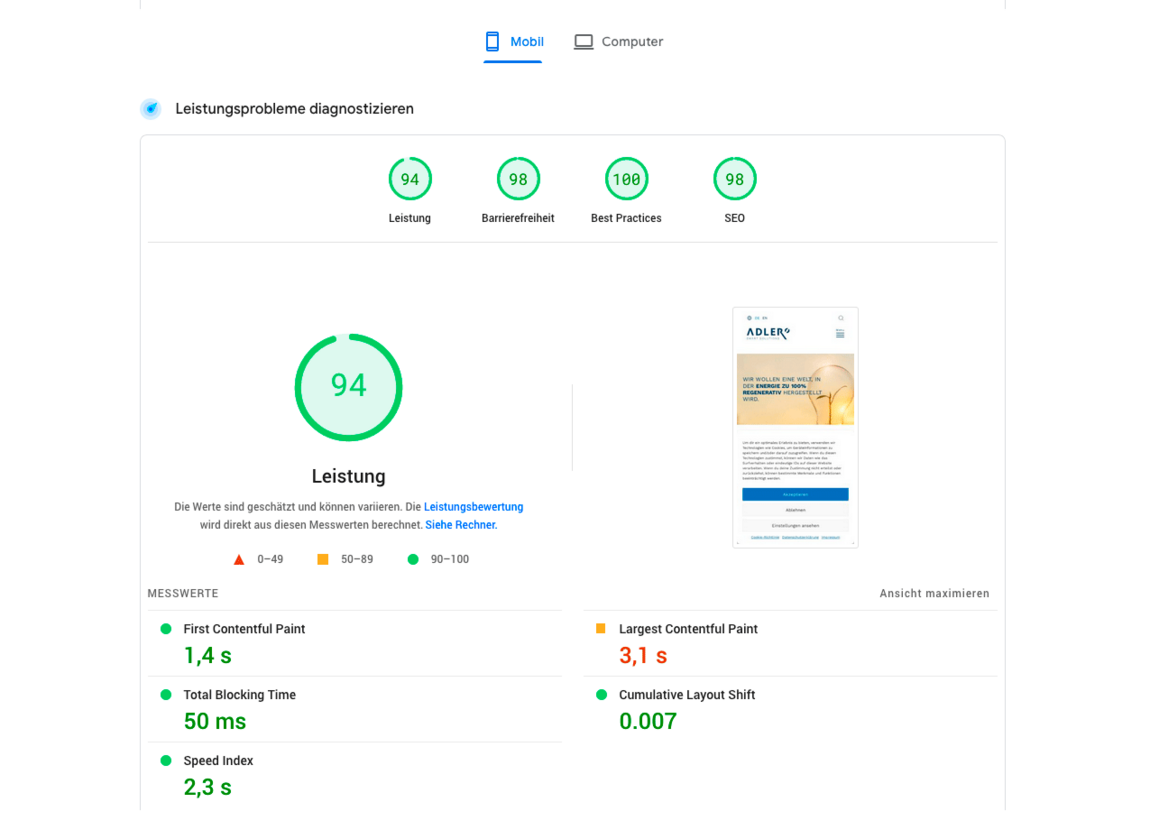Click the 50–89 legend text
This screenshot has width=1150, height=839.
tap(357, 560)
